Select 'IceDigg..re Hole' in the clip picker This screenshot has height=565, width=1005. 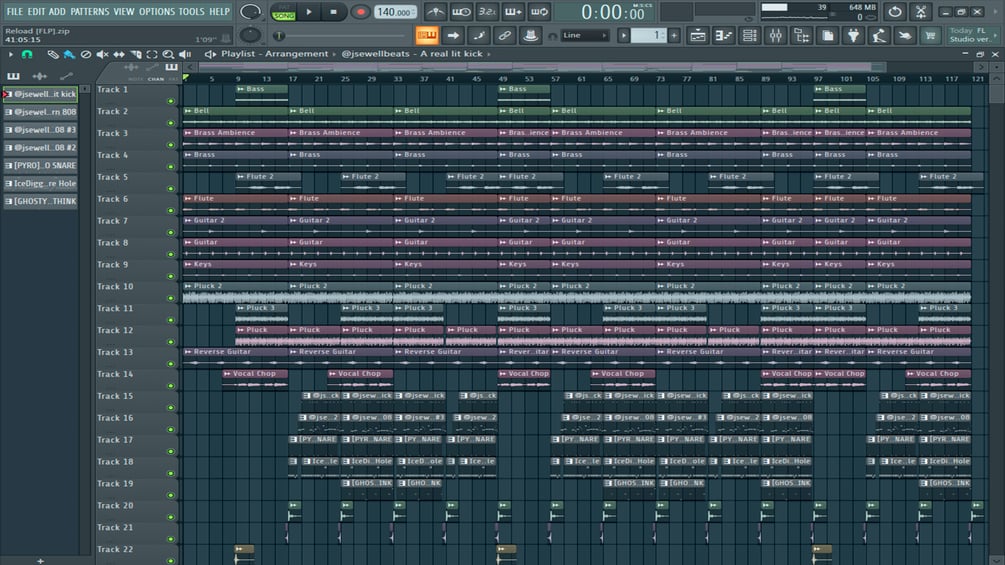[x=40, y=183]
